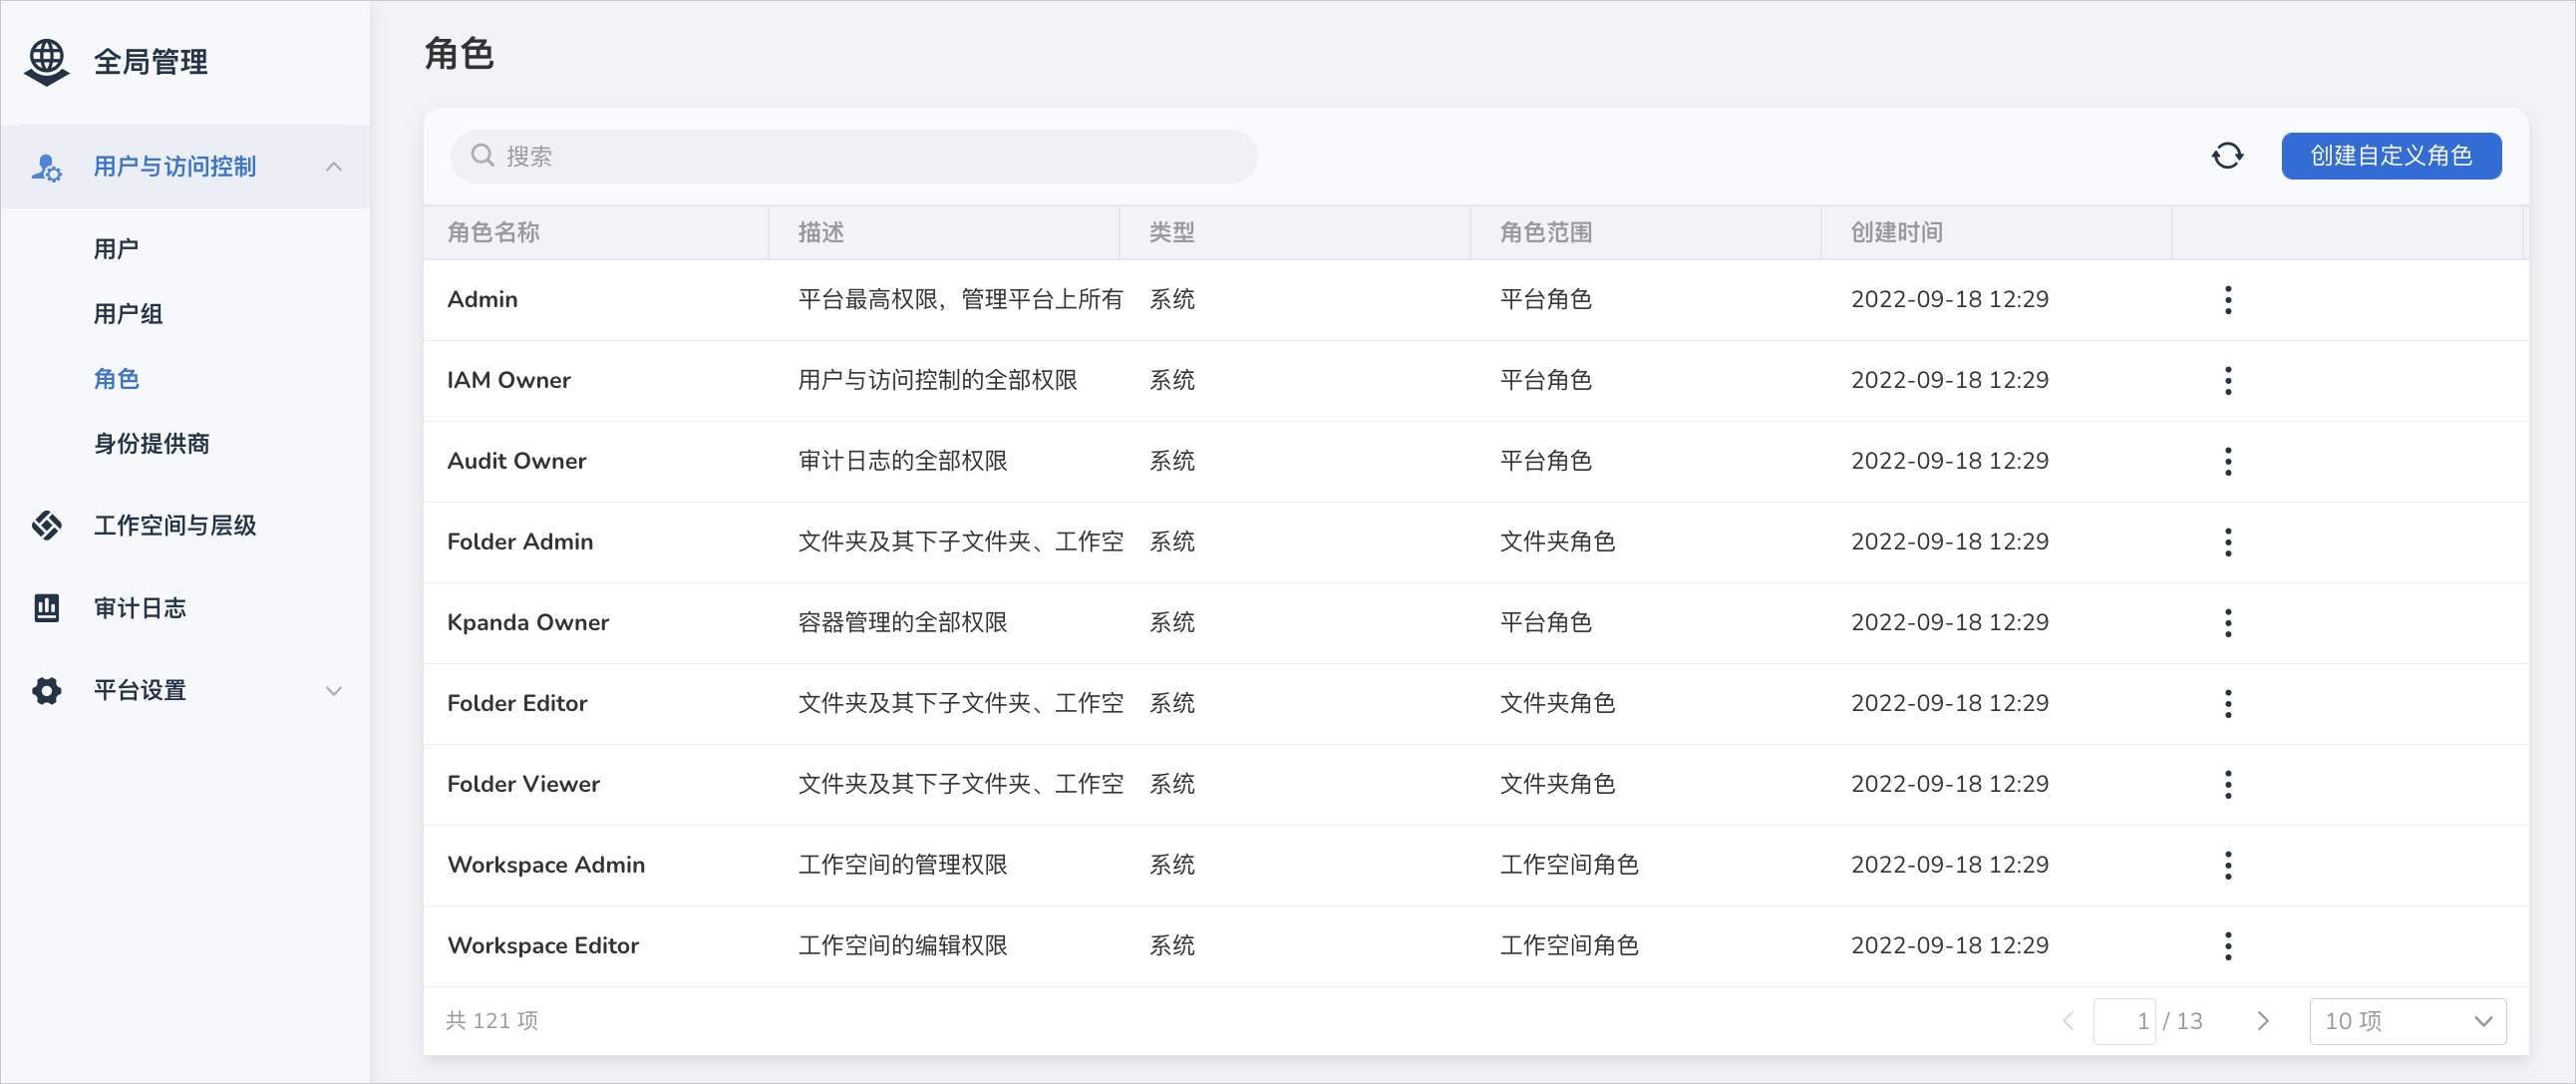Viewport: 2576px width, 1084px height.
Task: Click 工作空间角色 in Workspace Admin row
Action: click(1569, 865)
